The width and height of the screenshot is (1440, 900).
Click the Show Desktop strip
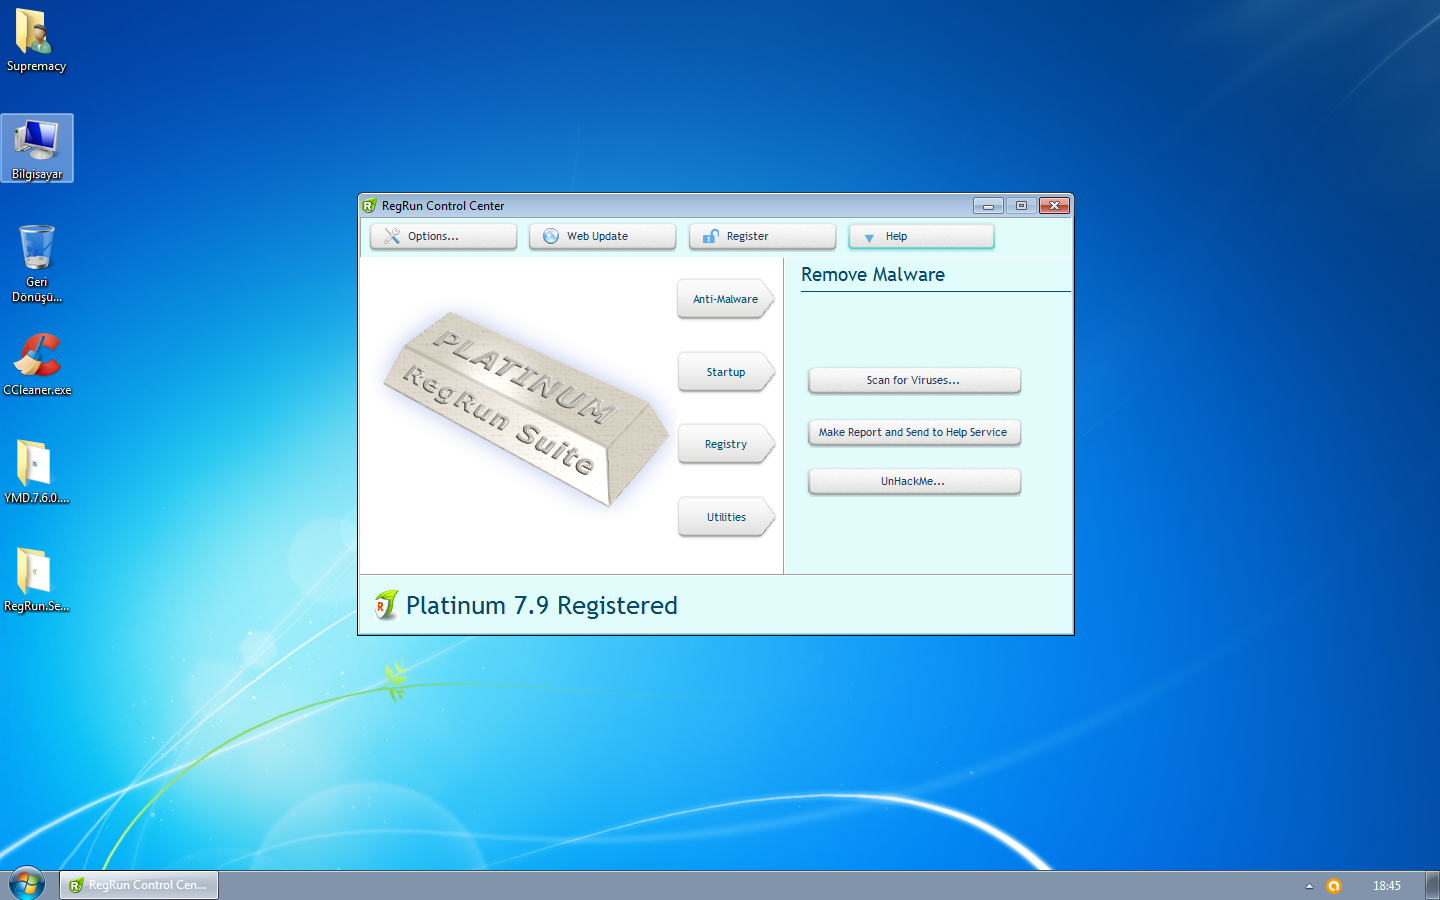click(1432, 885)
